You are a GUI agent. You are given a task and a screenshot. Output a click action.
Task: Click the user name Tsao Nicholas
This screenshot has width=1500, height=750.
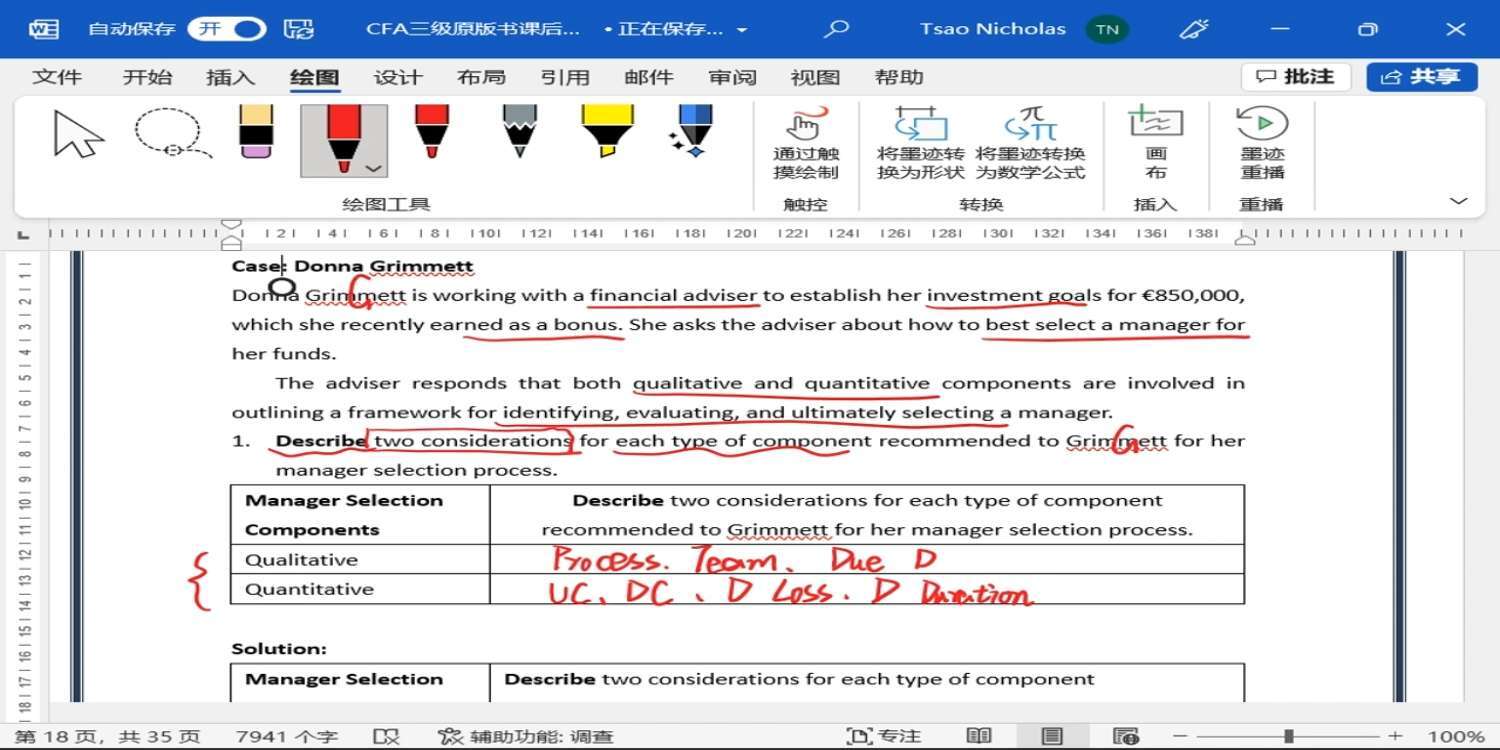(x=993, y=29)
